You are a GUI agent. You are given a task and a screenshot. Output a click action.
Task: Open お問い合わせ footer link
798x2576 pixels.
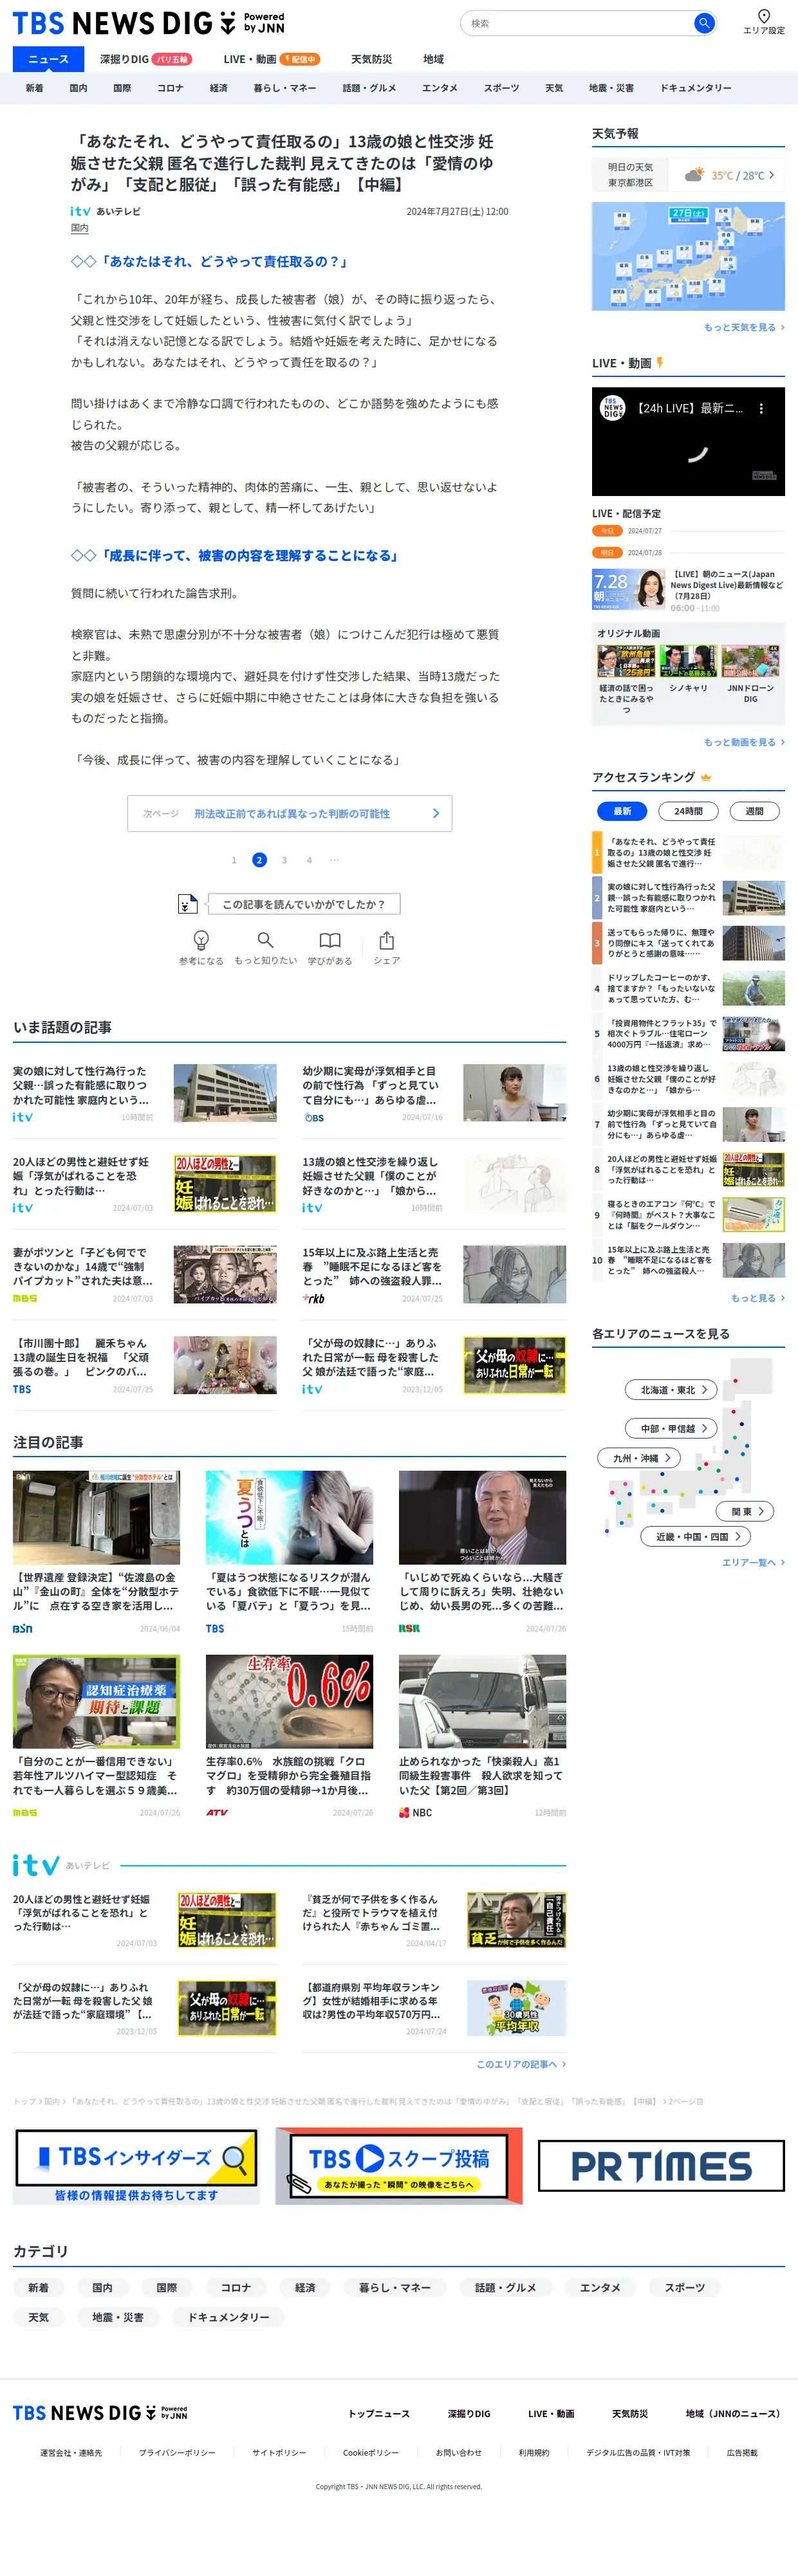[x=458, y=2452]
